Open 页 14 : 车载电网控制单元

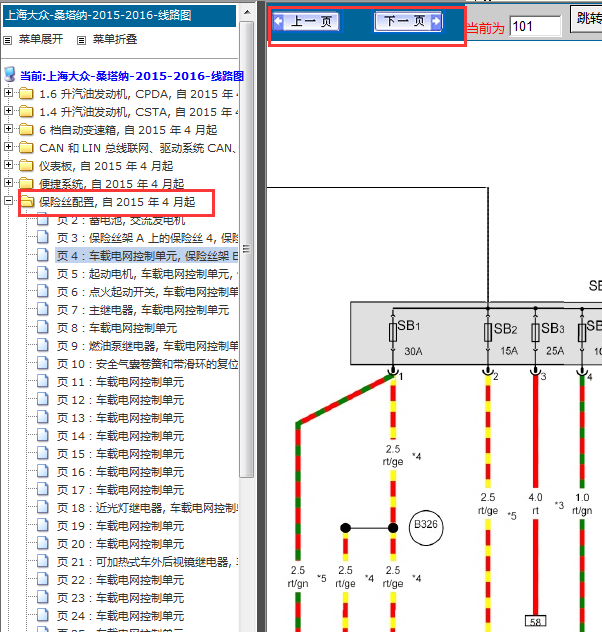120,436
